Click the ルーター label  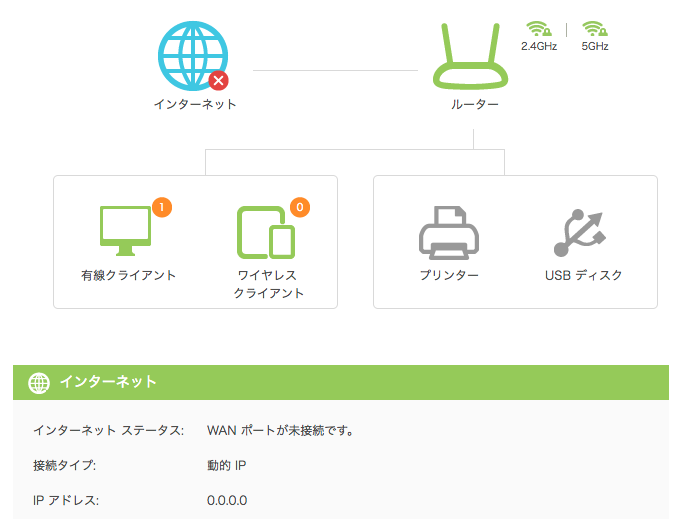pyautogui.click(x=475, y=104)
